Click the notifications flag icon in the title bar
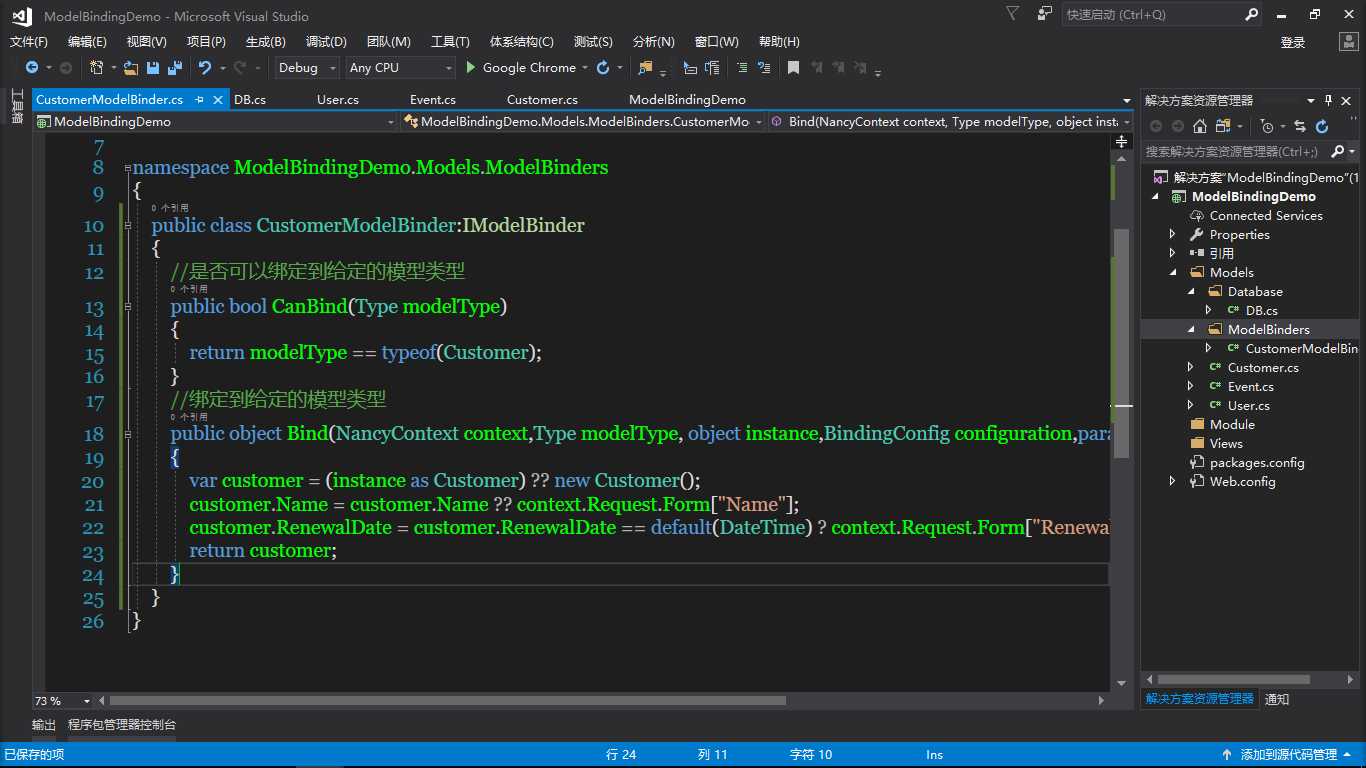 (x=1013, y=14)
